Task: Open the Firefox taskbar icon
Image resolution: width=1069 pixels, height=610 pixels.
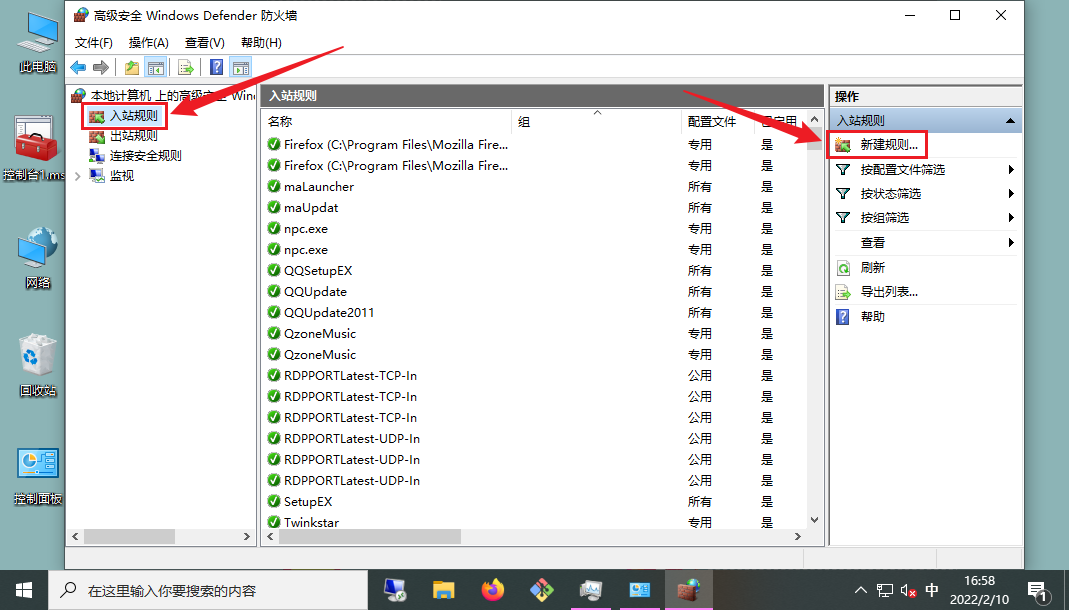Action: pos(493,590)
